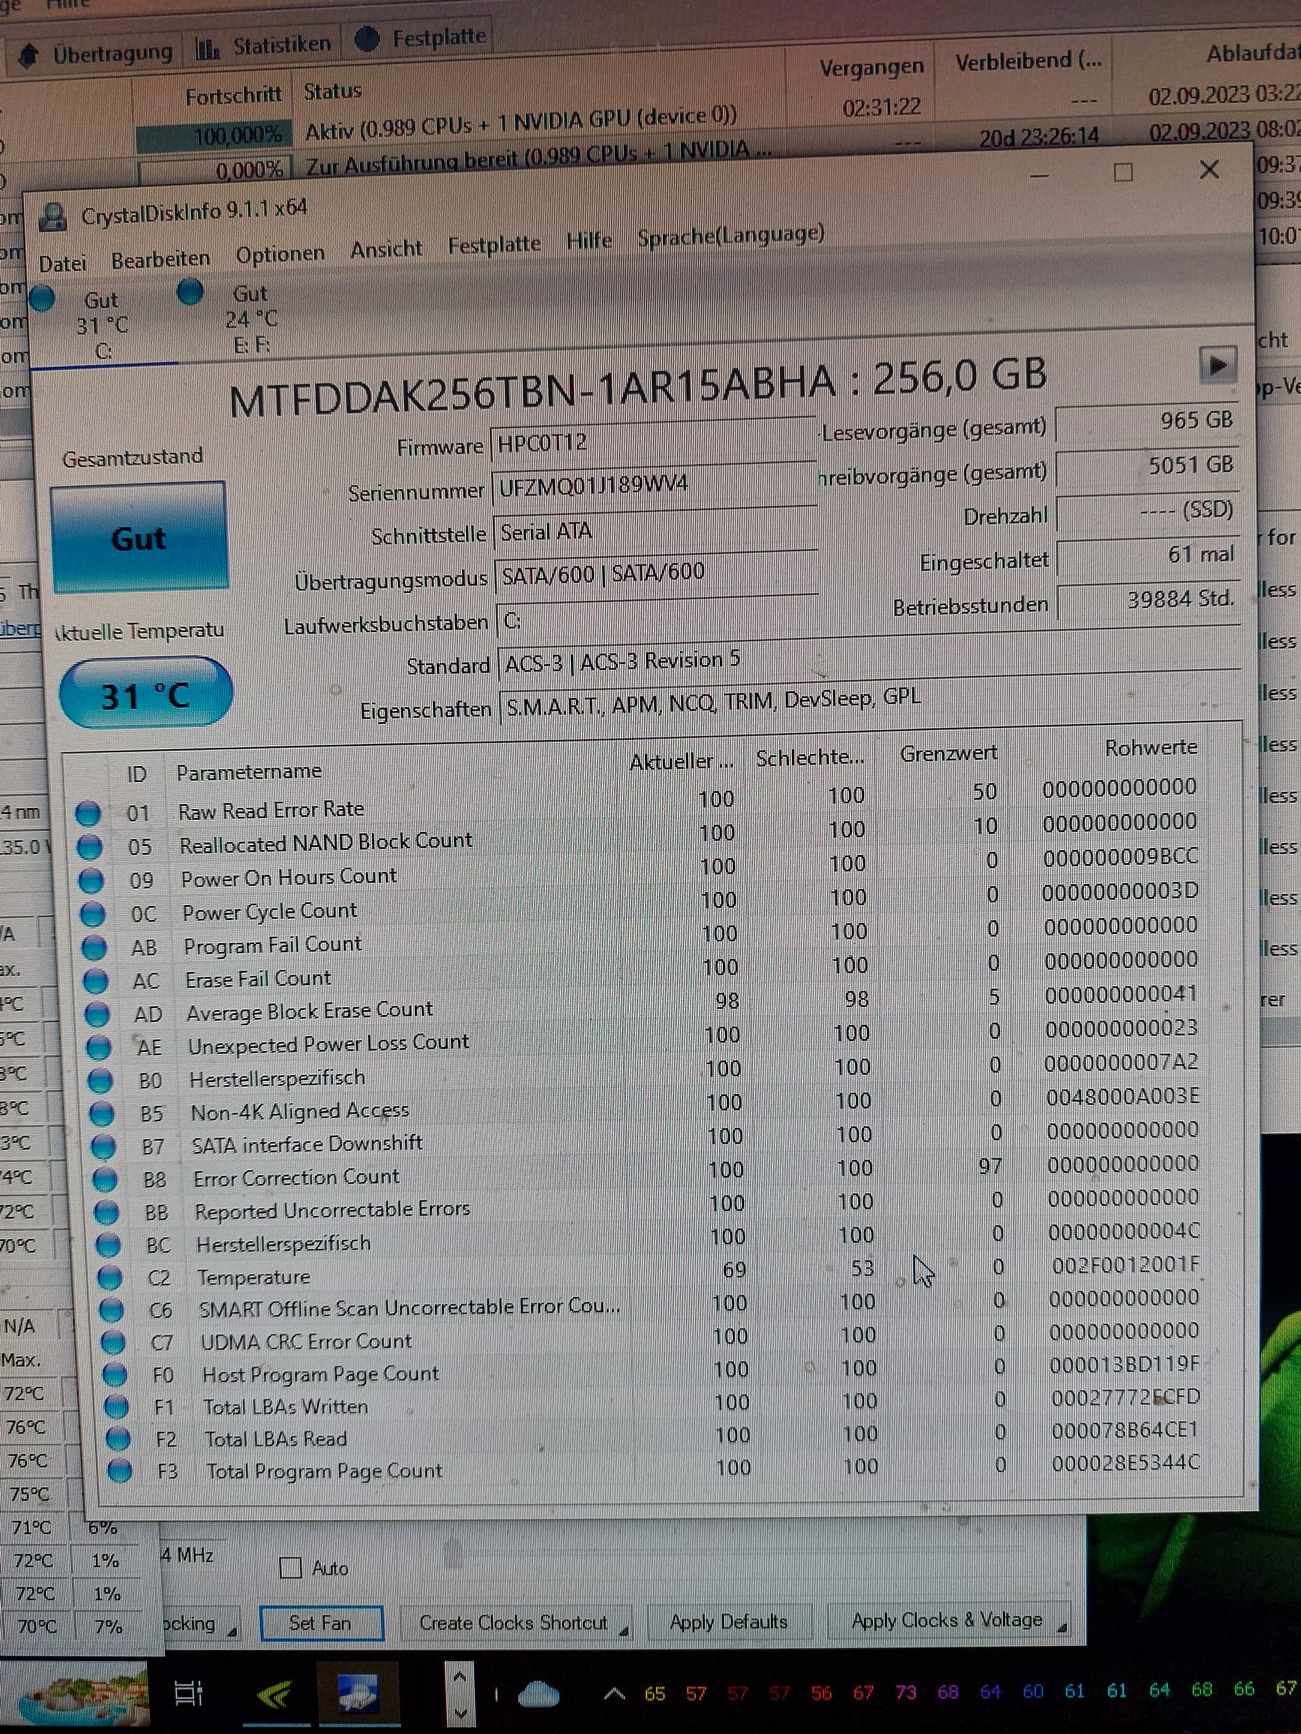Image resolution: width=1301 pixels, height=1734 pixels.
Task: Click the Eingeschaltet value 61 mal
Action: (x=1148, y=555)
